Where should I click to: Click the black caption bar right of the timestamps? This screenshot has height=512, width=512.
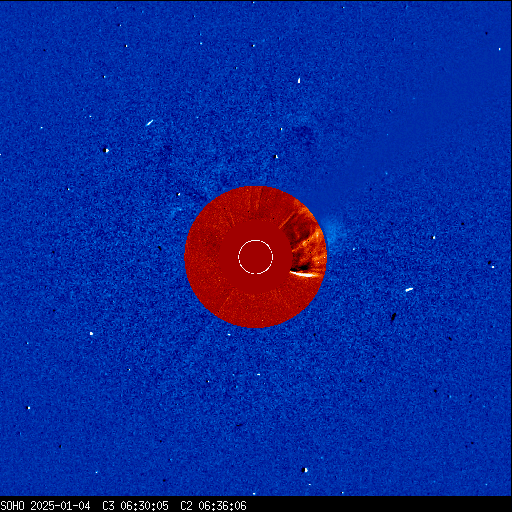(x=379, y=506)
